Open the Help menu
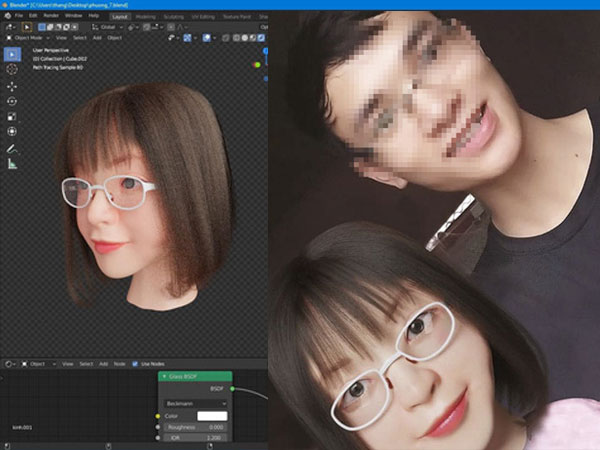The width and height of the screenshot is (600, 450). [94, 16]
